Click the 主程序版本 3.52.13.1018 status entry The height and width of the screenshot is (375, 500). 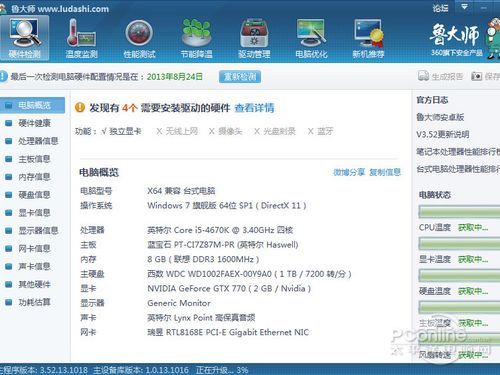pyautogui.click(x=44, y=370)
